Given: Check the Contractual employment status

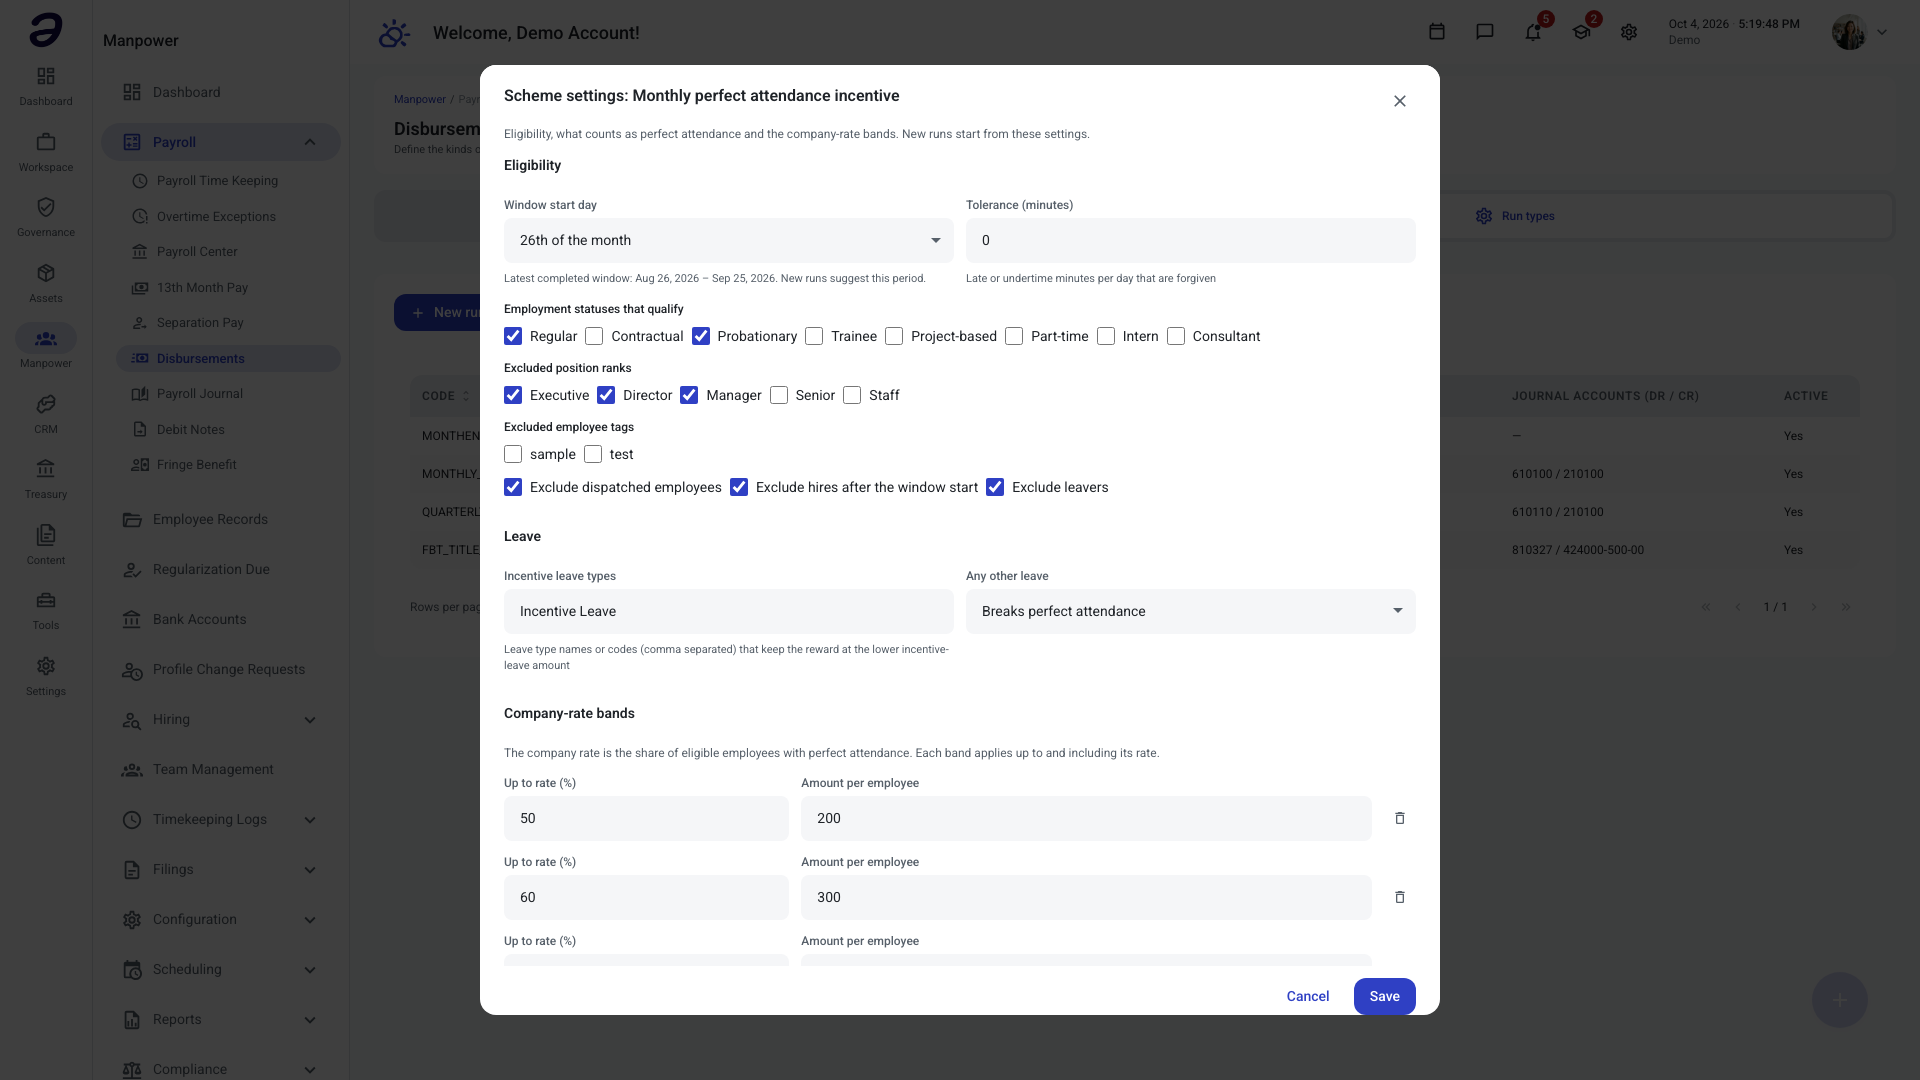Looking at the screenshot, I should coord(594,336).
